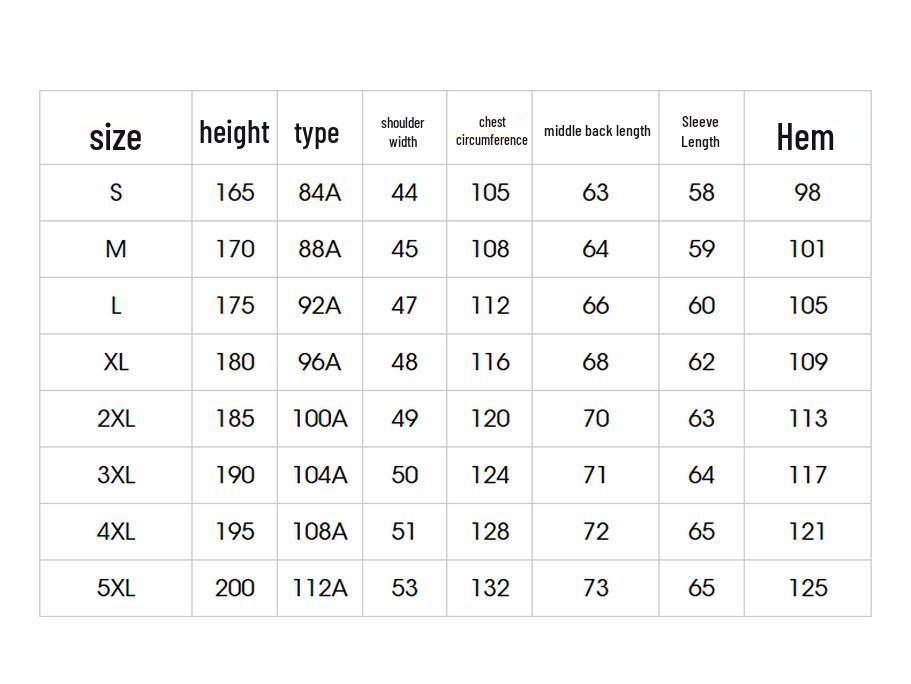Image resolution: width=911 pixels, height=684 pixels.
Task: Click the 'Sleeve Length' column header
Action: click(x=700, y=131)
